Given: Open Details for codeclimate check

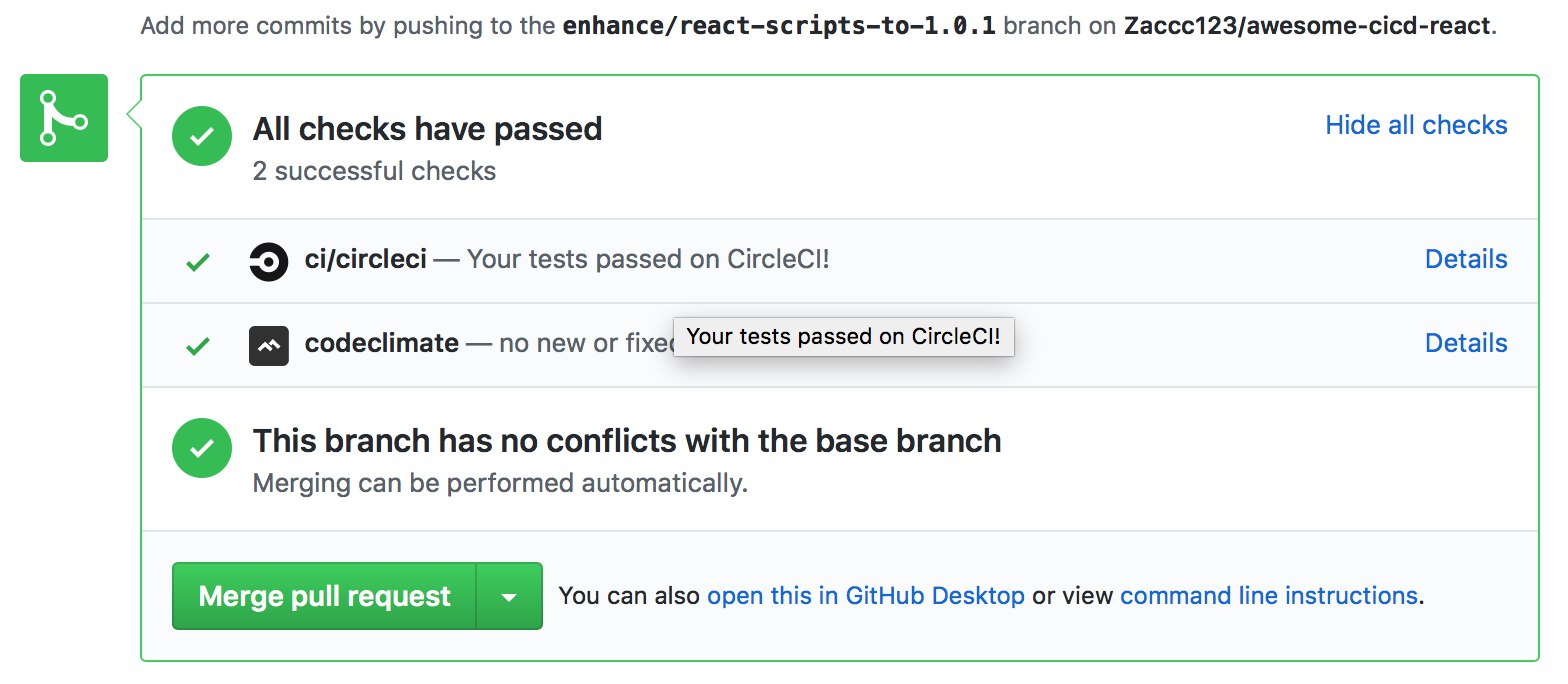Looking at the screenshot, I should (x=1466, y=343).
